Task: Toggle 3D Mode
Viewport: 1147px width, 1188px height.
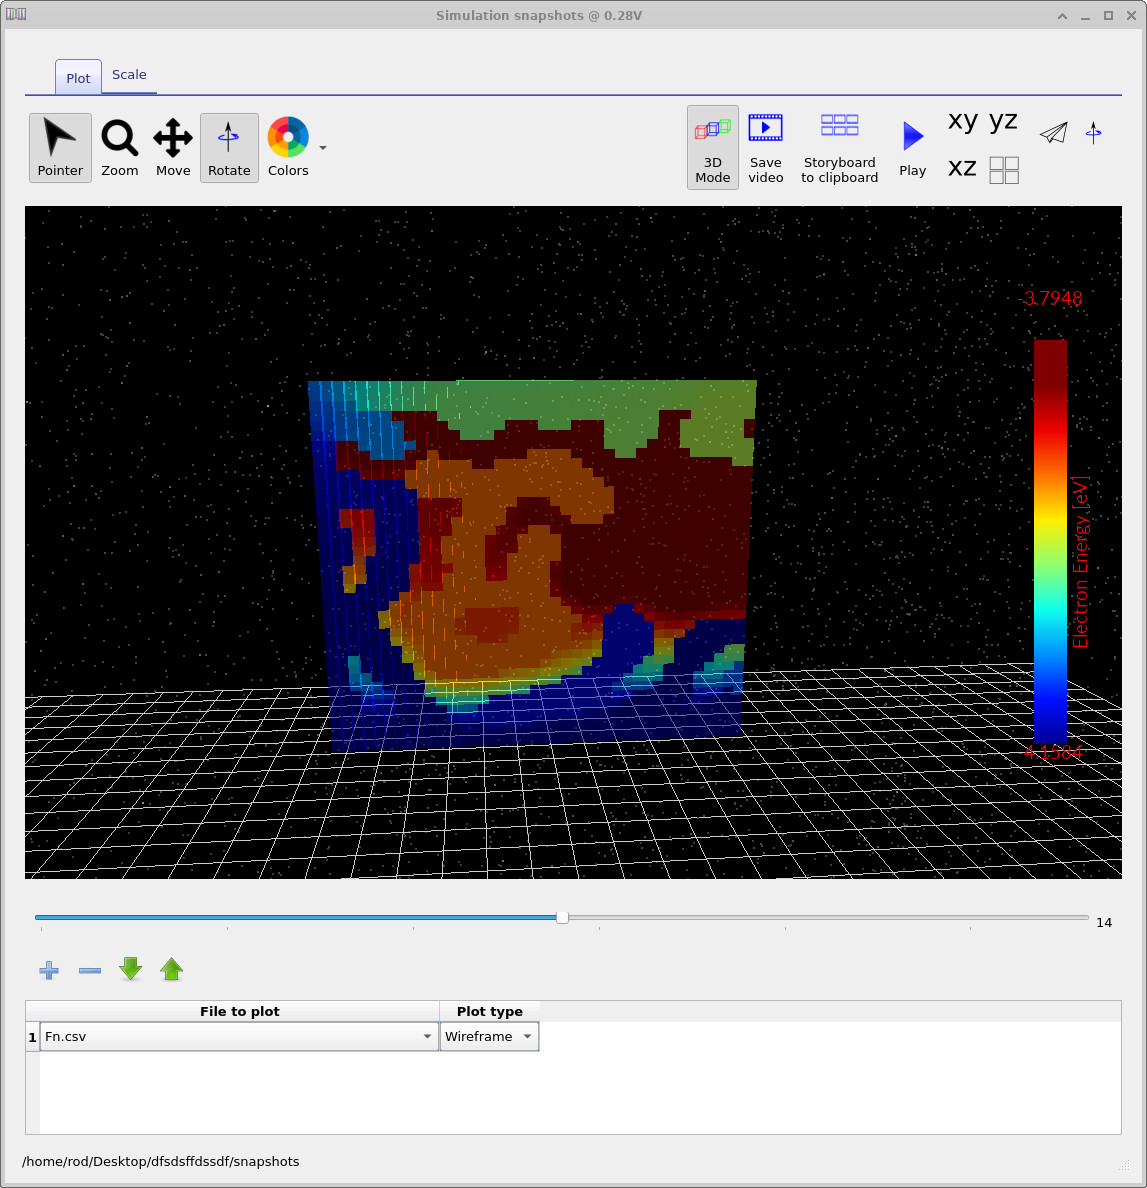Action: (x=712, y=147)
